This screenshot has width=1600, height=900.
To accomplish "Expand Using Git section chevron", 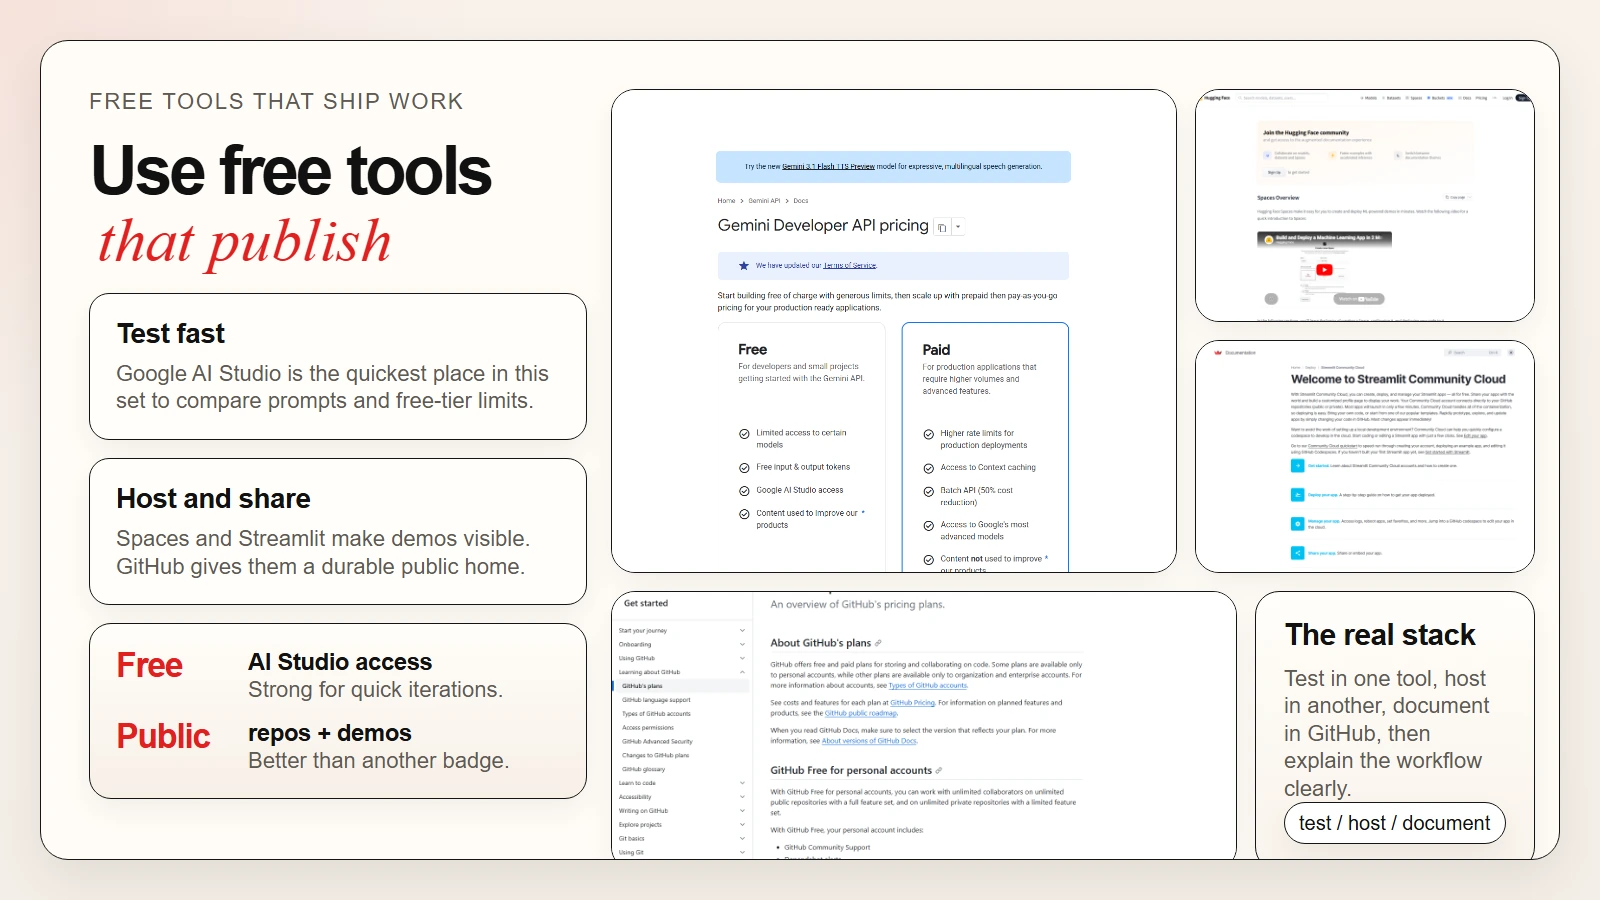I will tap(742, 853).
